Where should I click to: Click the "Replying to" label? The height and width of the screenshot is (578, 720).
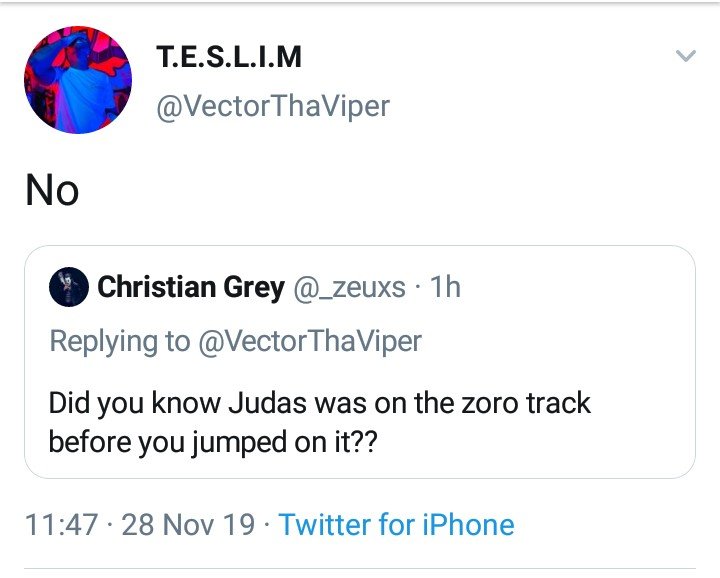coord(119,341)
